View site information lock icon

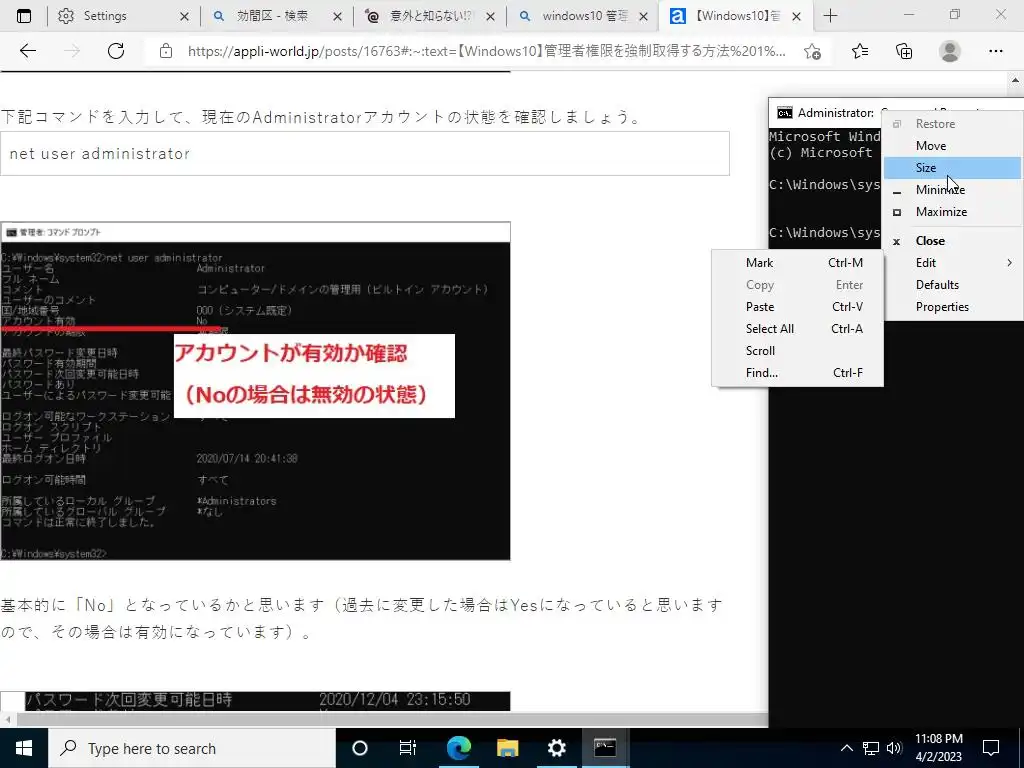coord(166,51)
